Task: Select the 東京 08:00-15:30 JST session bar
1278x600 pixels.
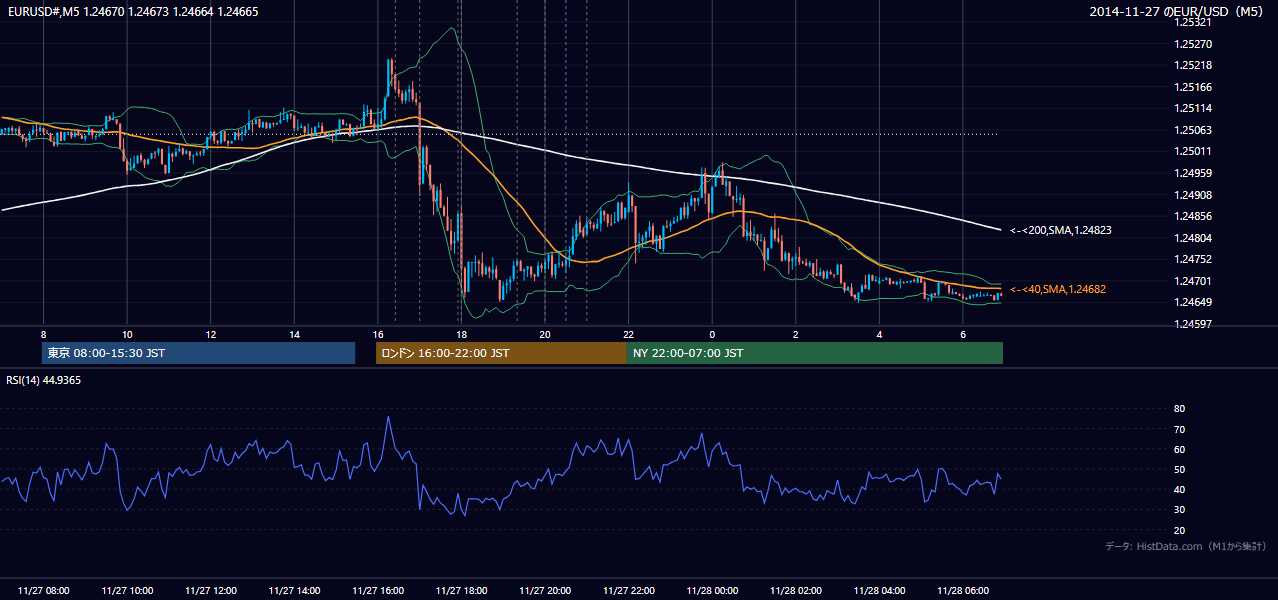Action: pyautogui.click(x=199, y=353)
